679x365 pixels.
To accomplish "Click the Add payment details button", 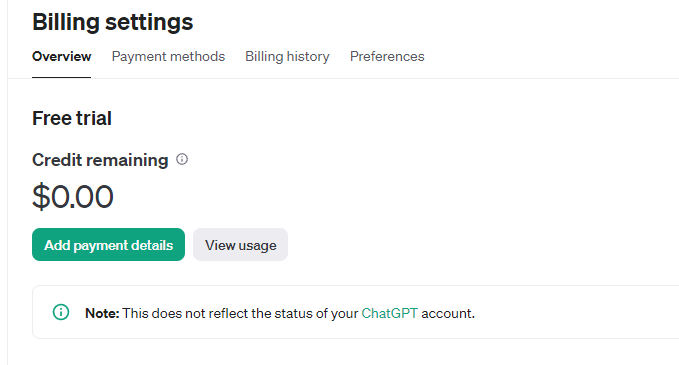I will (x=108, y=245).
